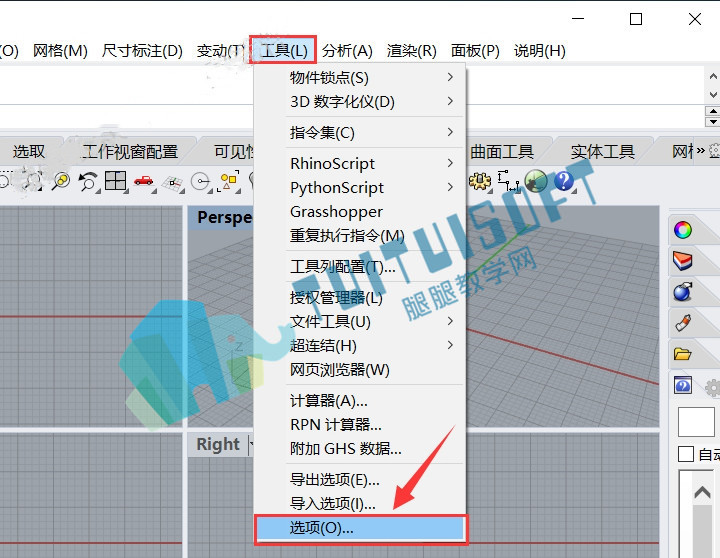Image resolution: width=720 pixels, height=558 pixels.
Task: Expand the 超连结(H) submenu
Action: point(359,345)
